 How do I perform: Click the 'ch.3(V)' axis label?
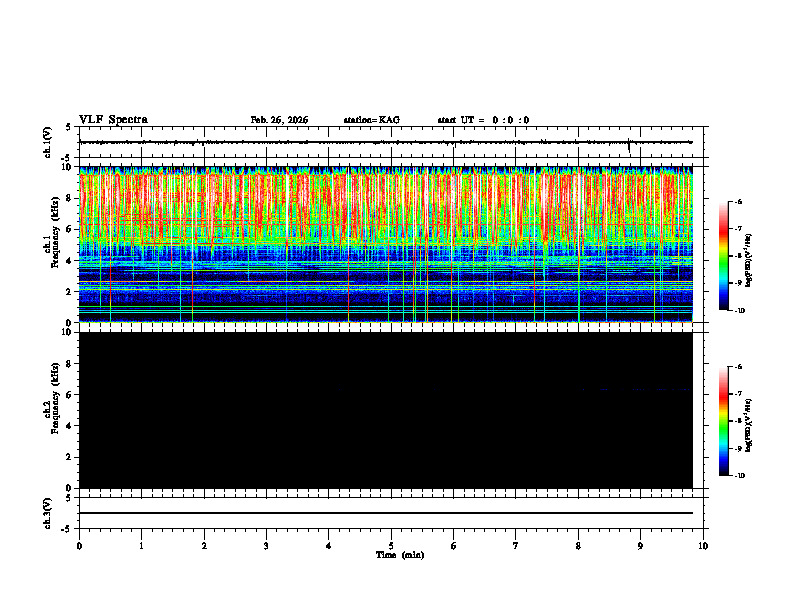tap(47, 513)
